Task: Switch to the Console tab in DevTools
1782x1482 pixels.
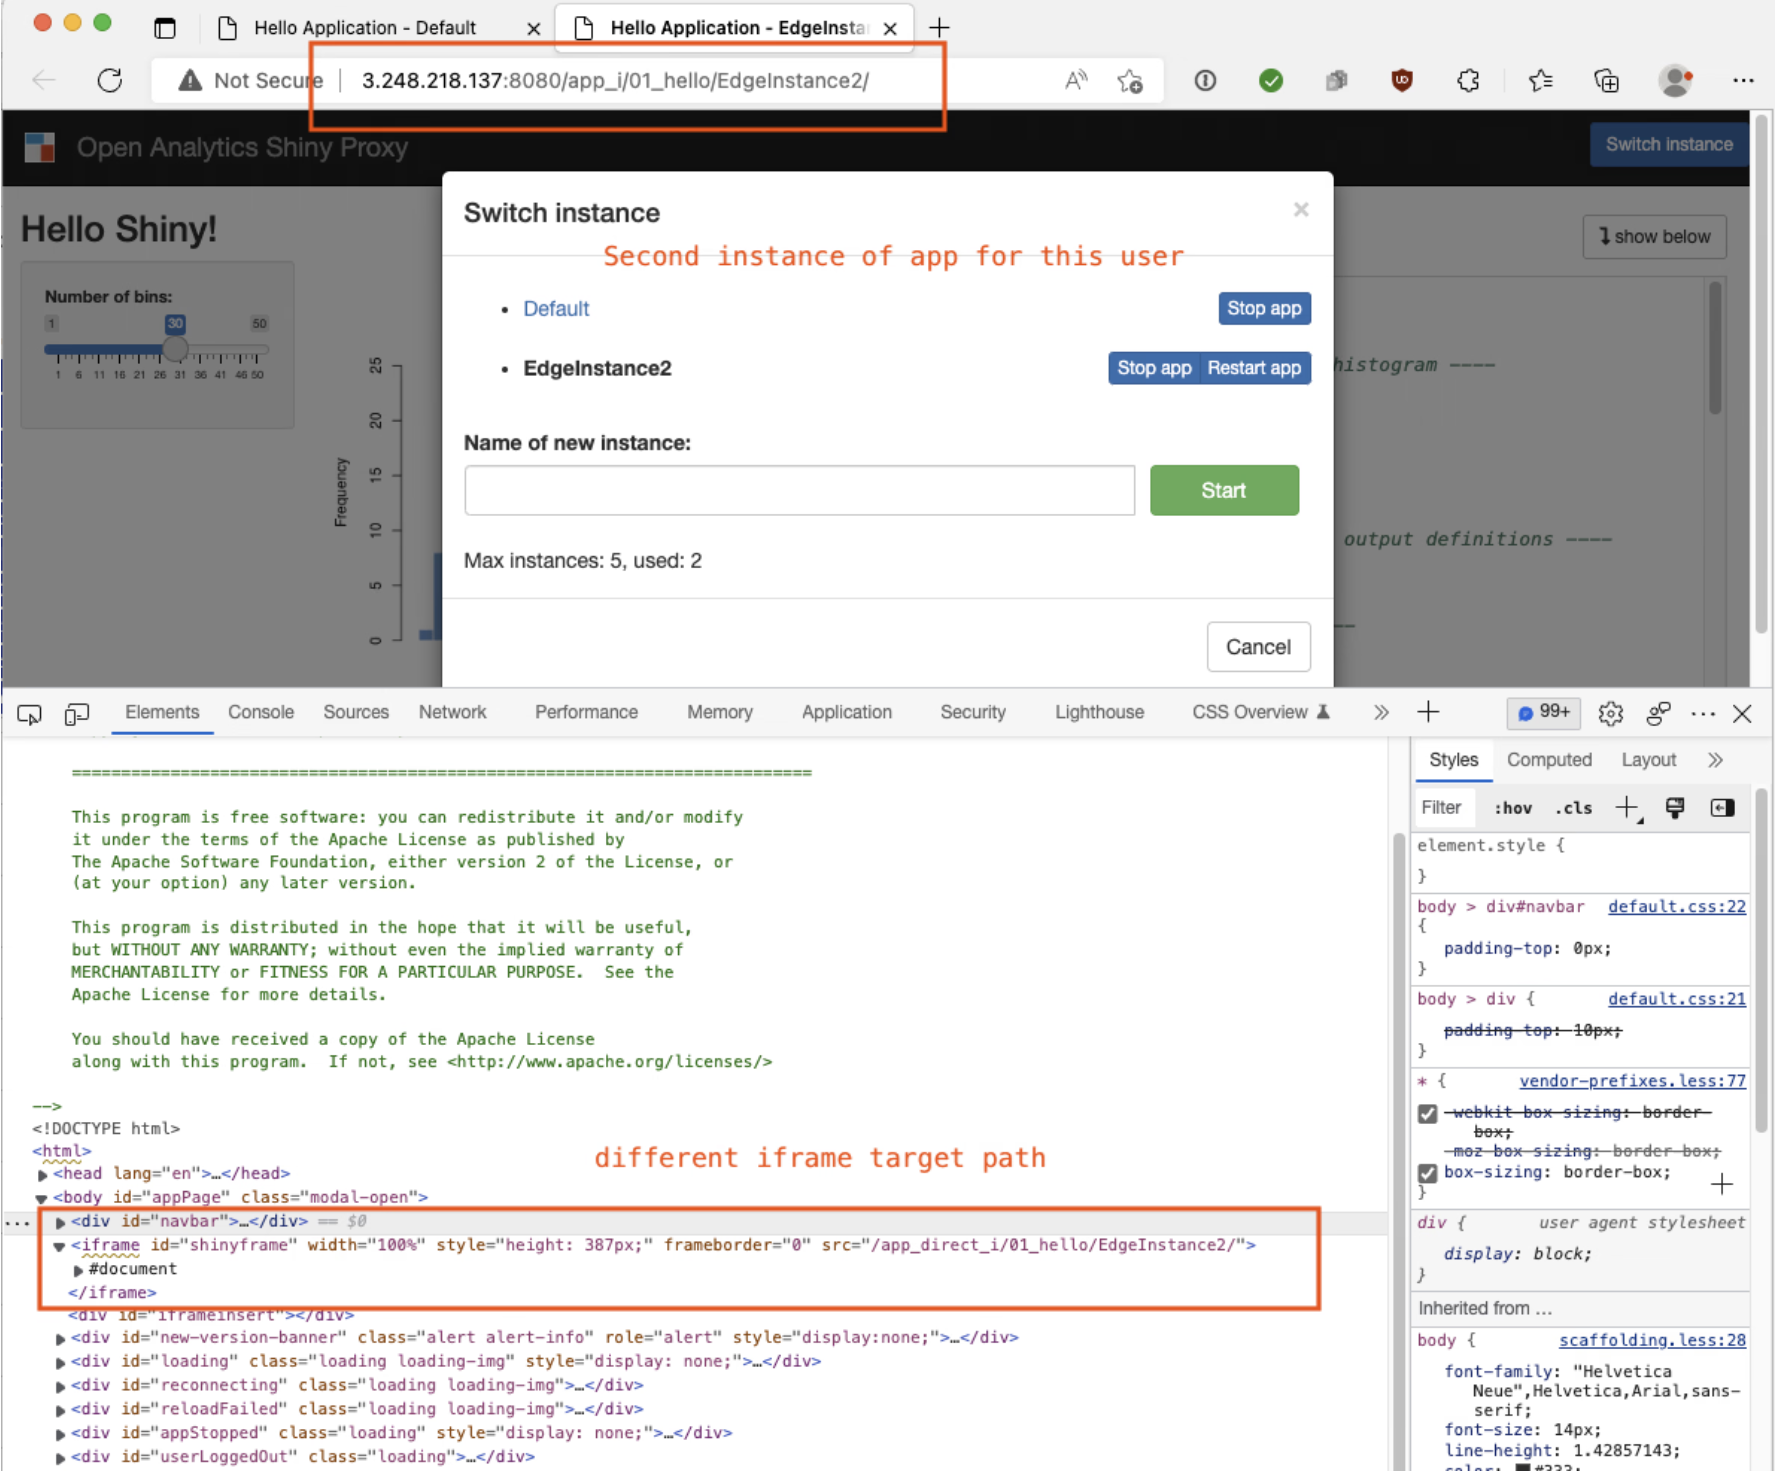Action: coord(260,713)
